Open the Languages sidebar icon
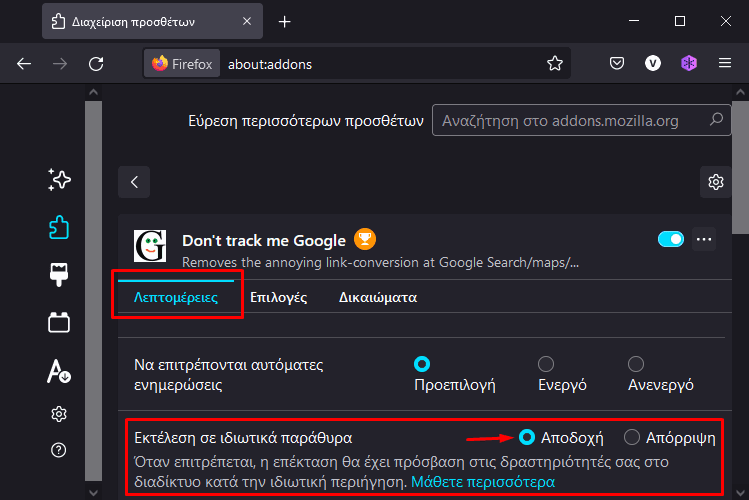The width and height of the screenshot is (749, 500). (59, 371)
